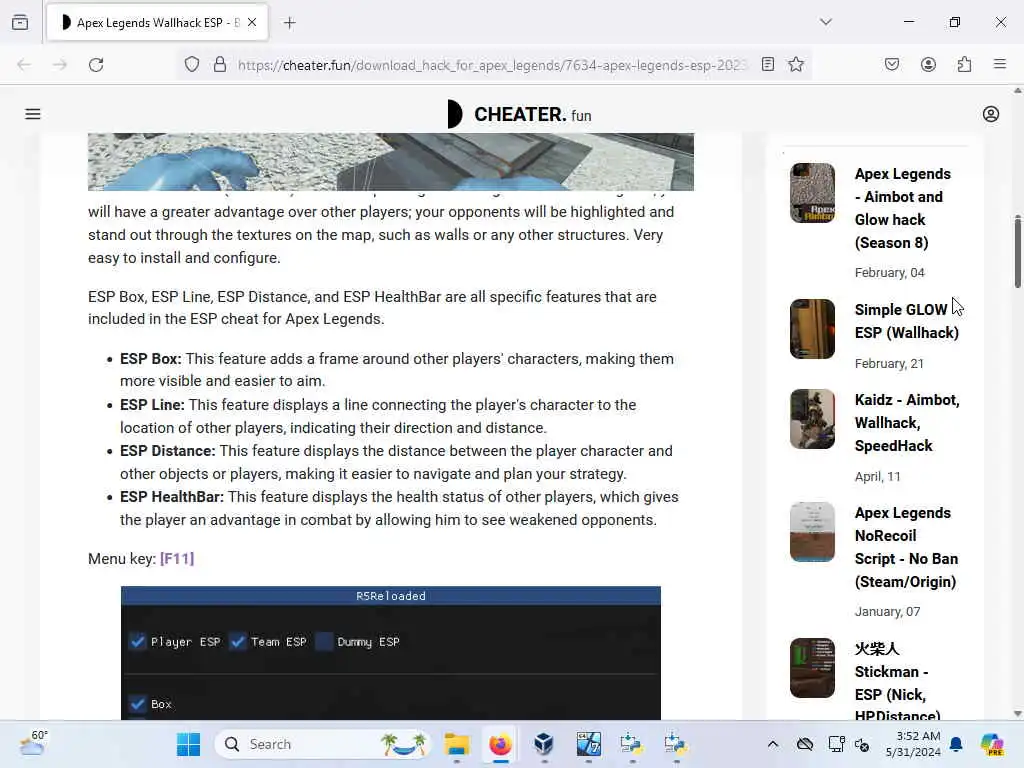
Task: Click the taskbar Search box
Action: pyautogui.click(x=322, y=744)
